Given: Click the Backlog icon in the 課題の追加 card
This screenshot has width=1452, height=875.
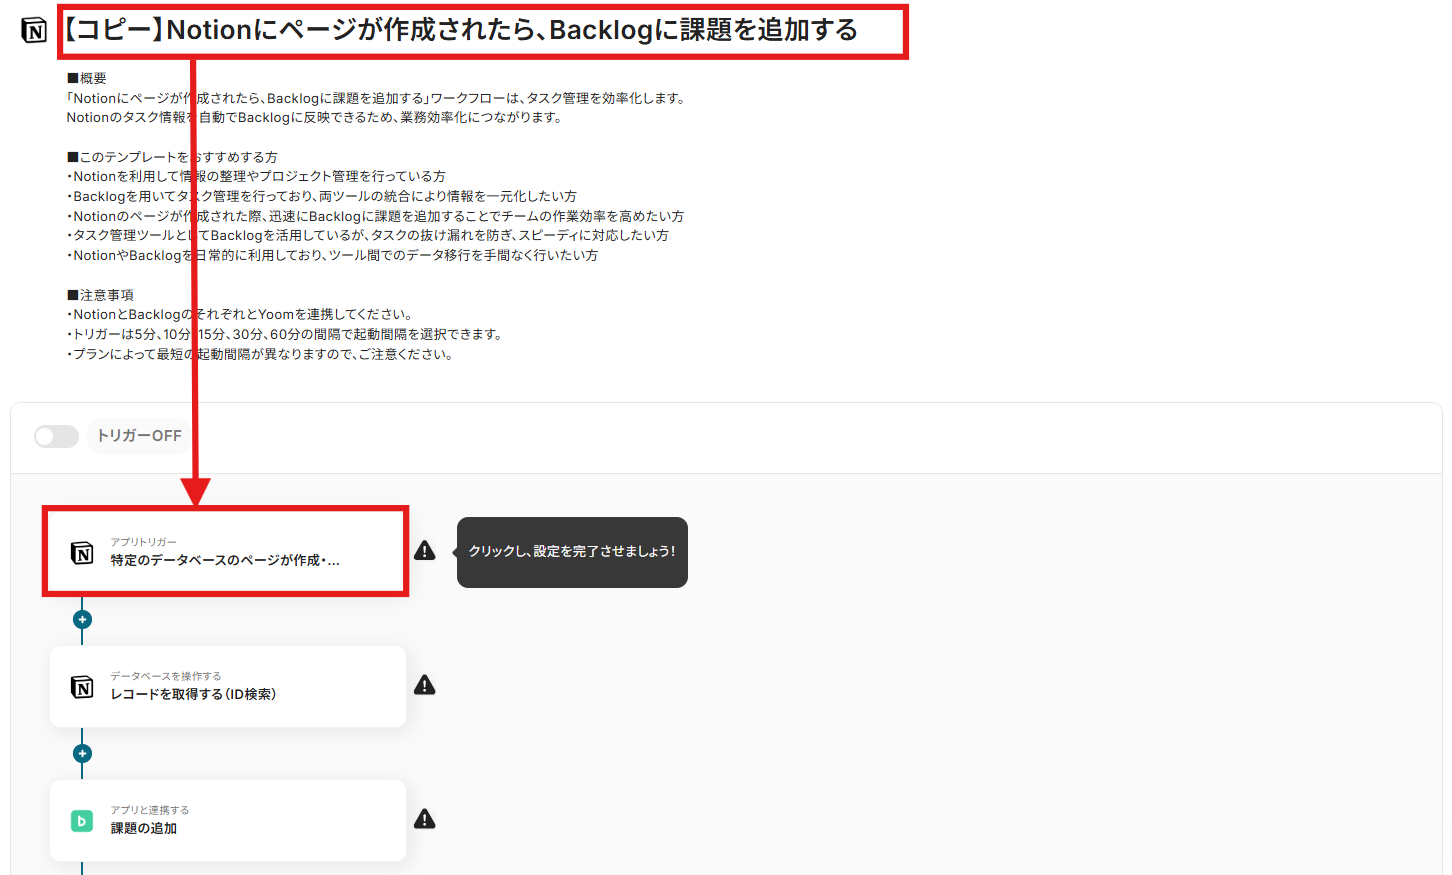Looking at the screenshot, I should click(x=82, y=821).
